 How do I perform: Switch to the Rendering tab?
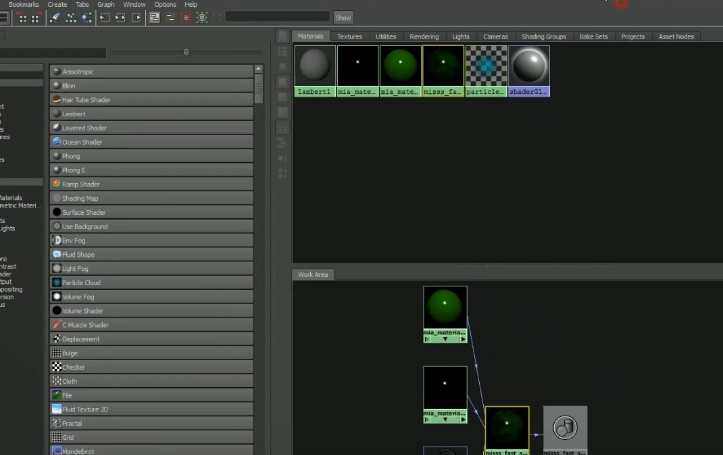click(424, 36)
